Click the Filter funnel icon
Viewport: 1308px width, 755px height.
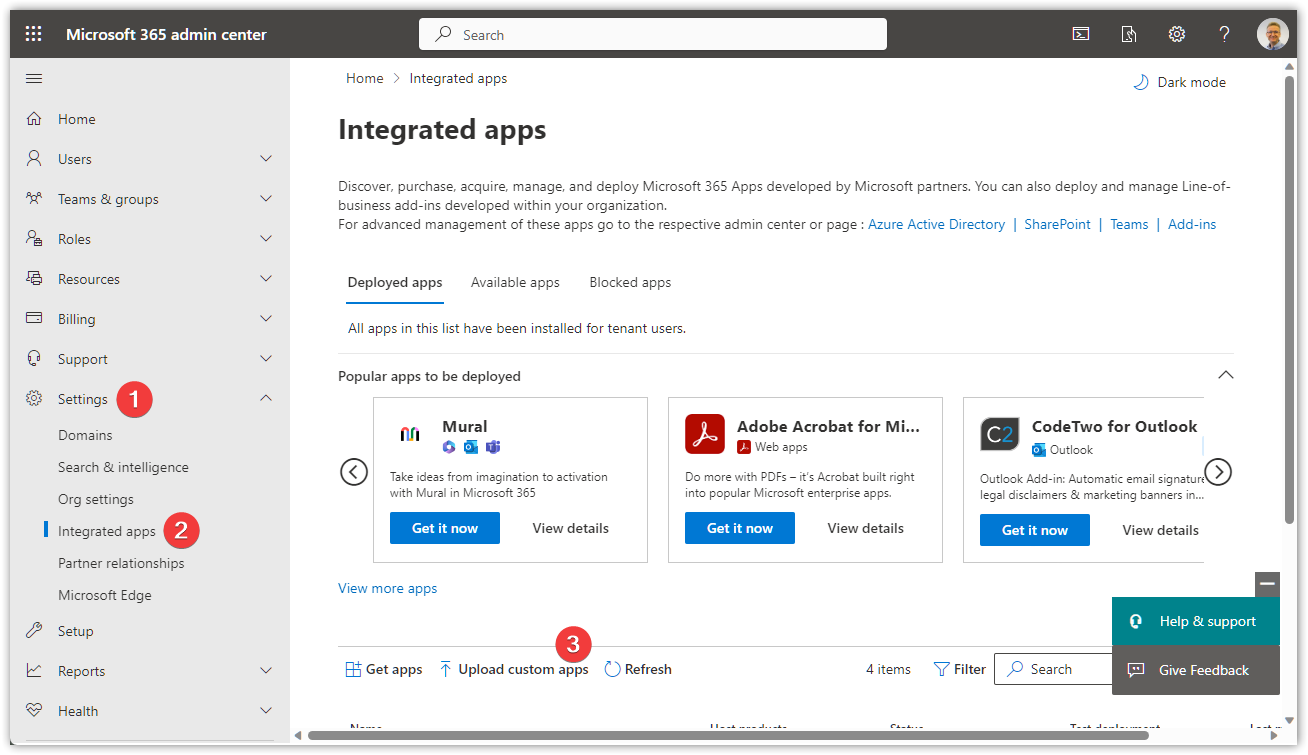click(x=941, y=669)
